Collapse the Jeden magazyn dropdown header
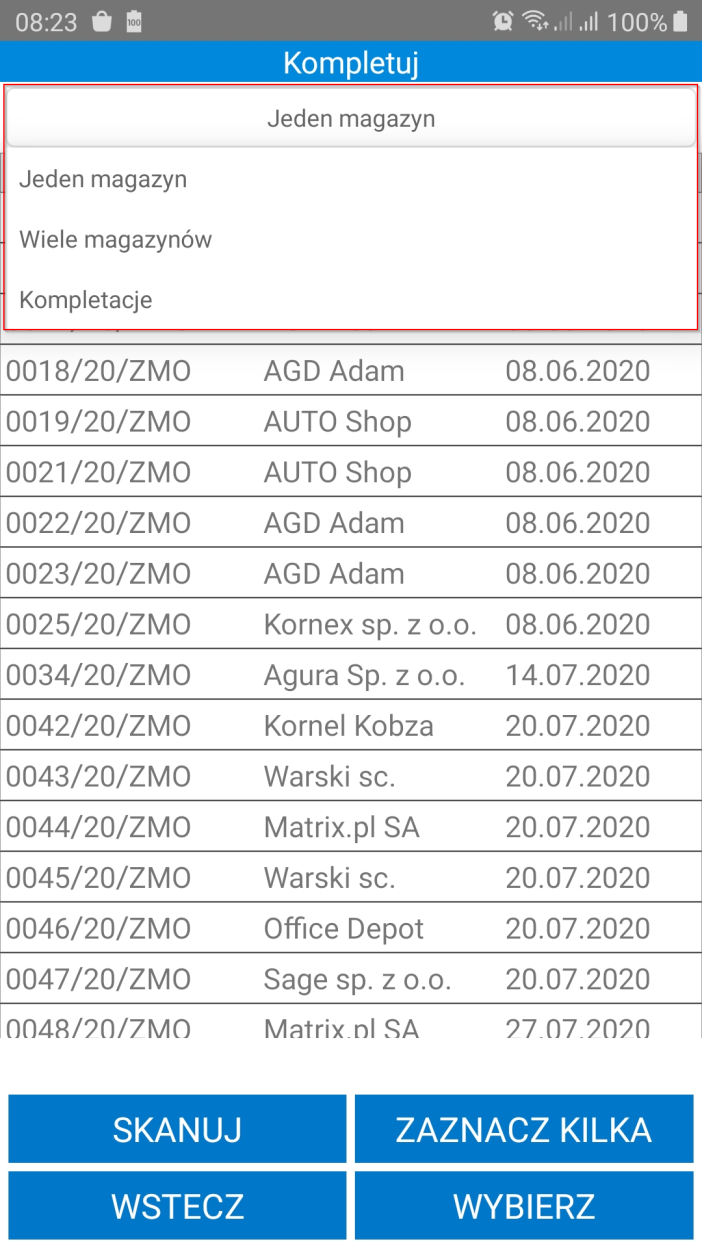 pyautogui.click(x=351, y=119)
